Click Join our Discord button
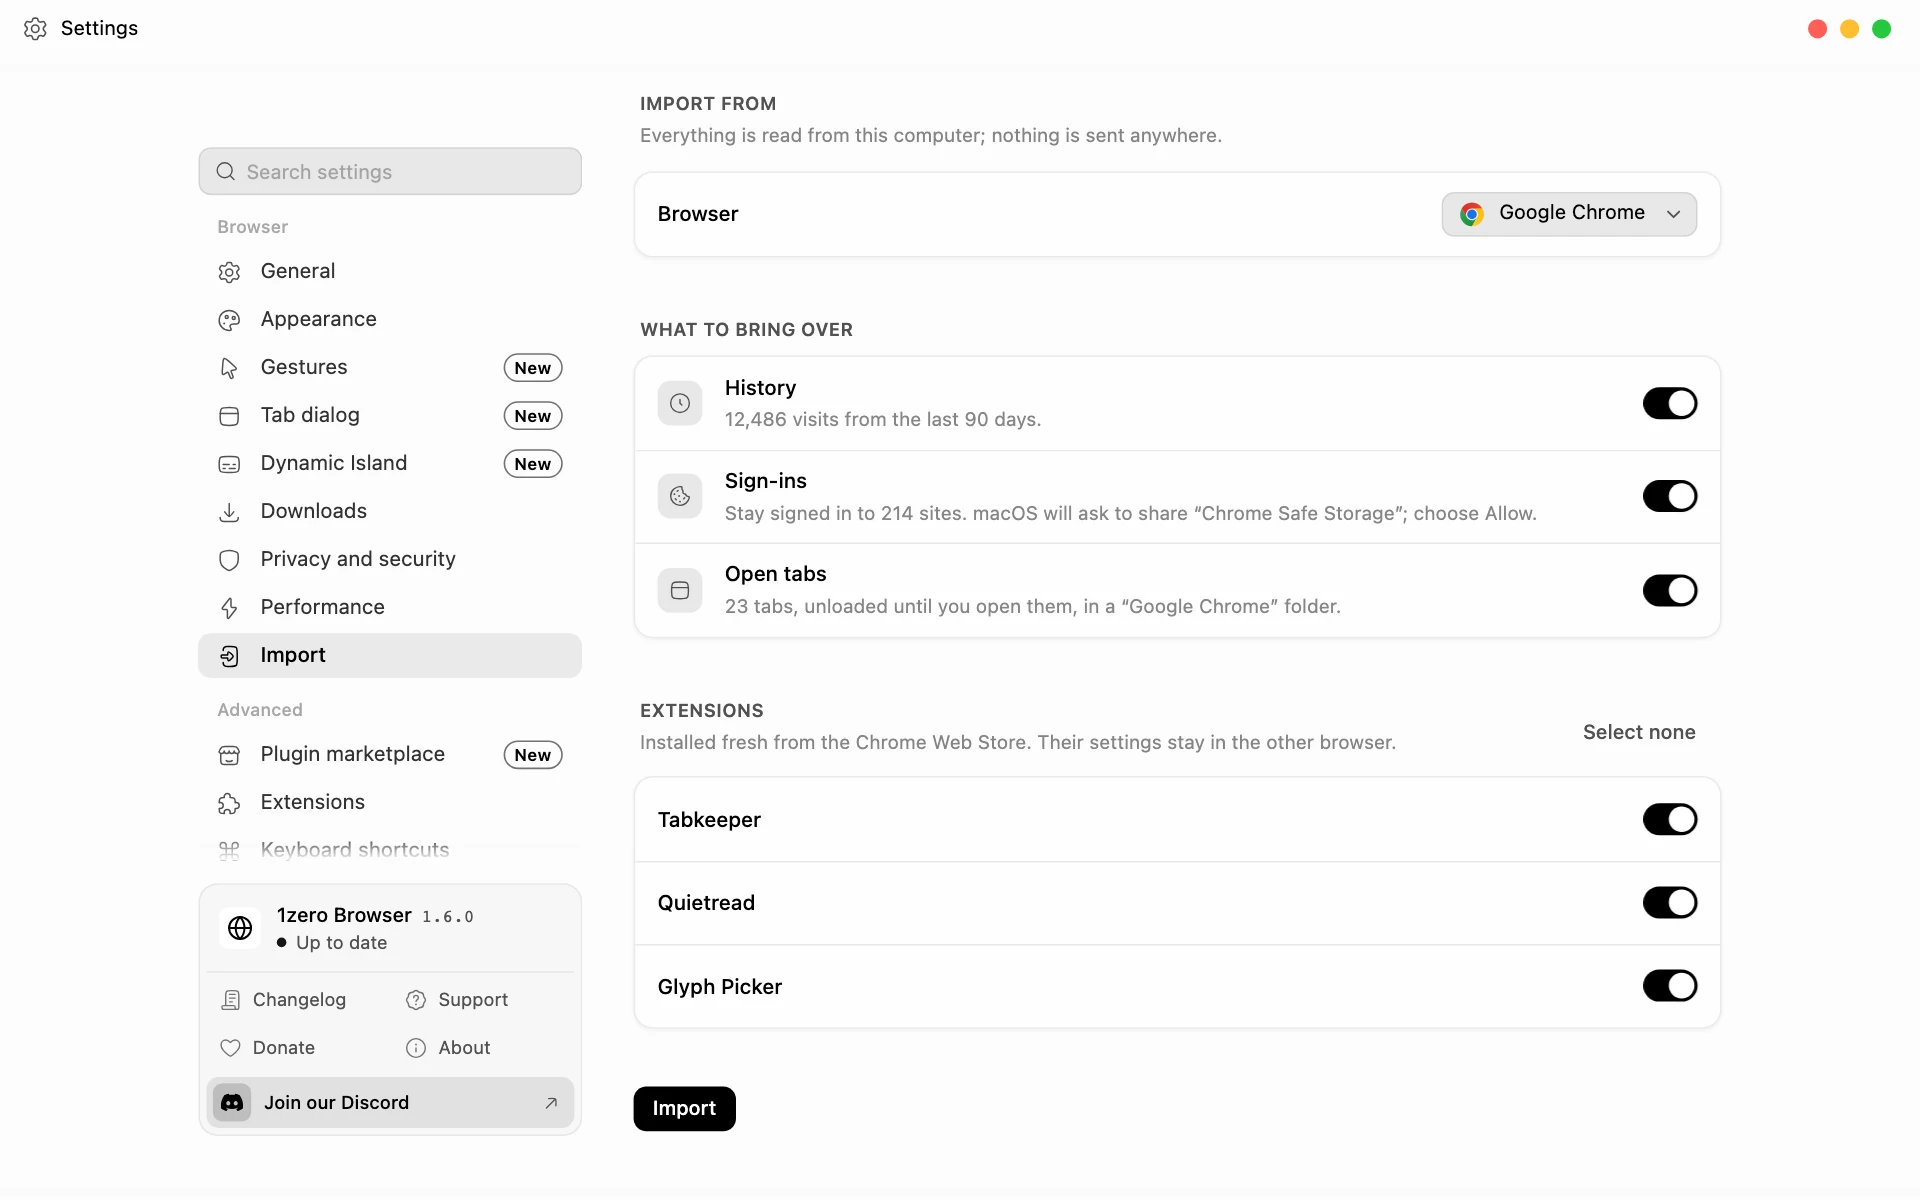Viewport: 1920px width, 1200px height. coord(390,1102)
